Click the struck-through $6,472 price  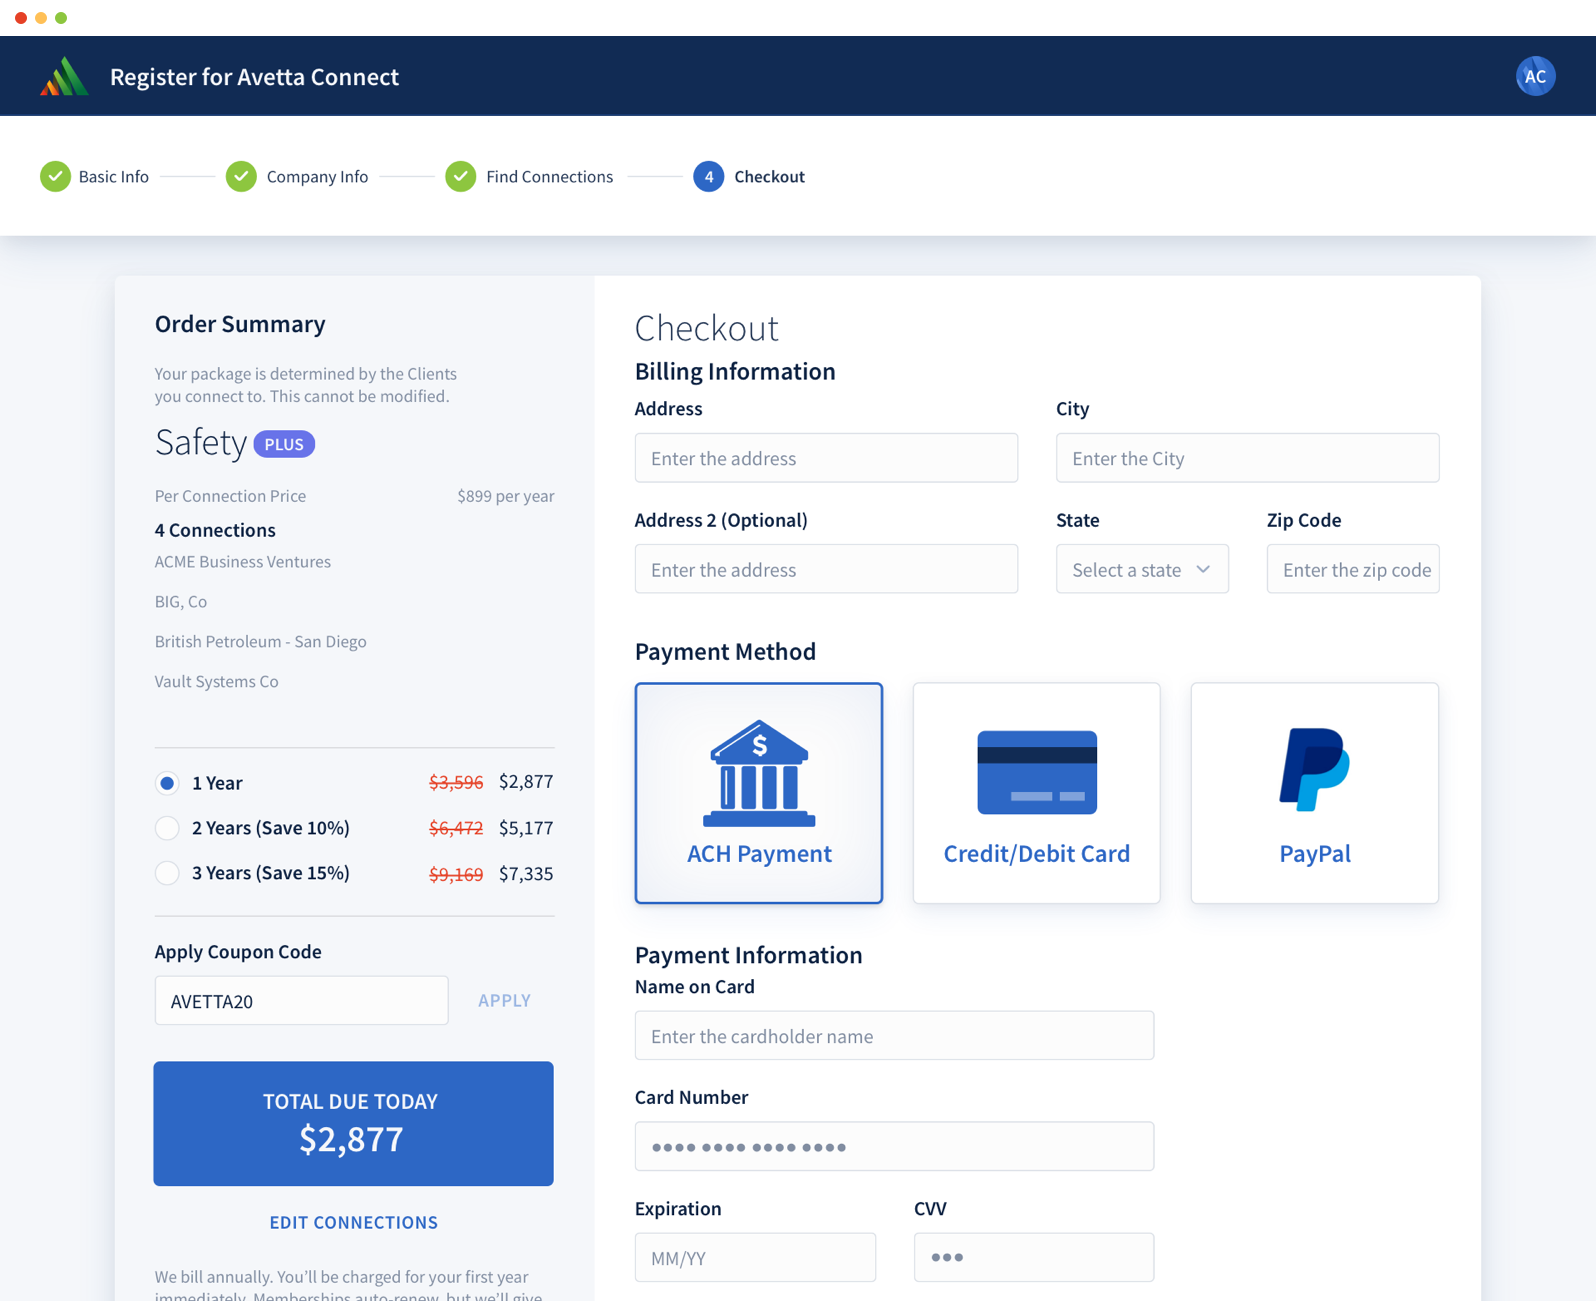[x=456, y=828]
